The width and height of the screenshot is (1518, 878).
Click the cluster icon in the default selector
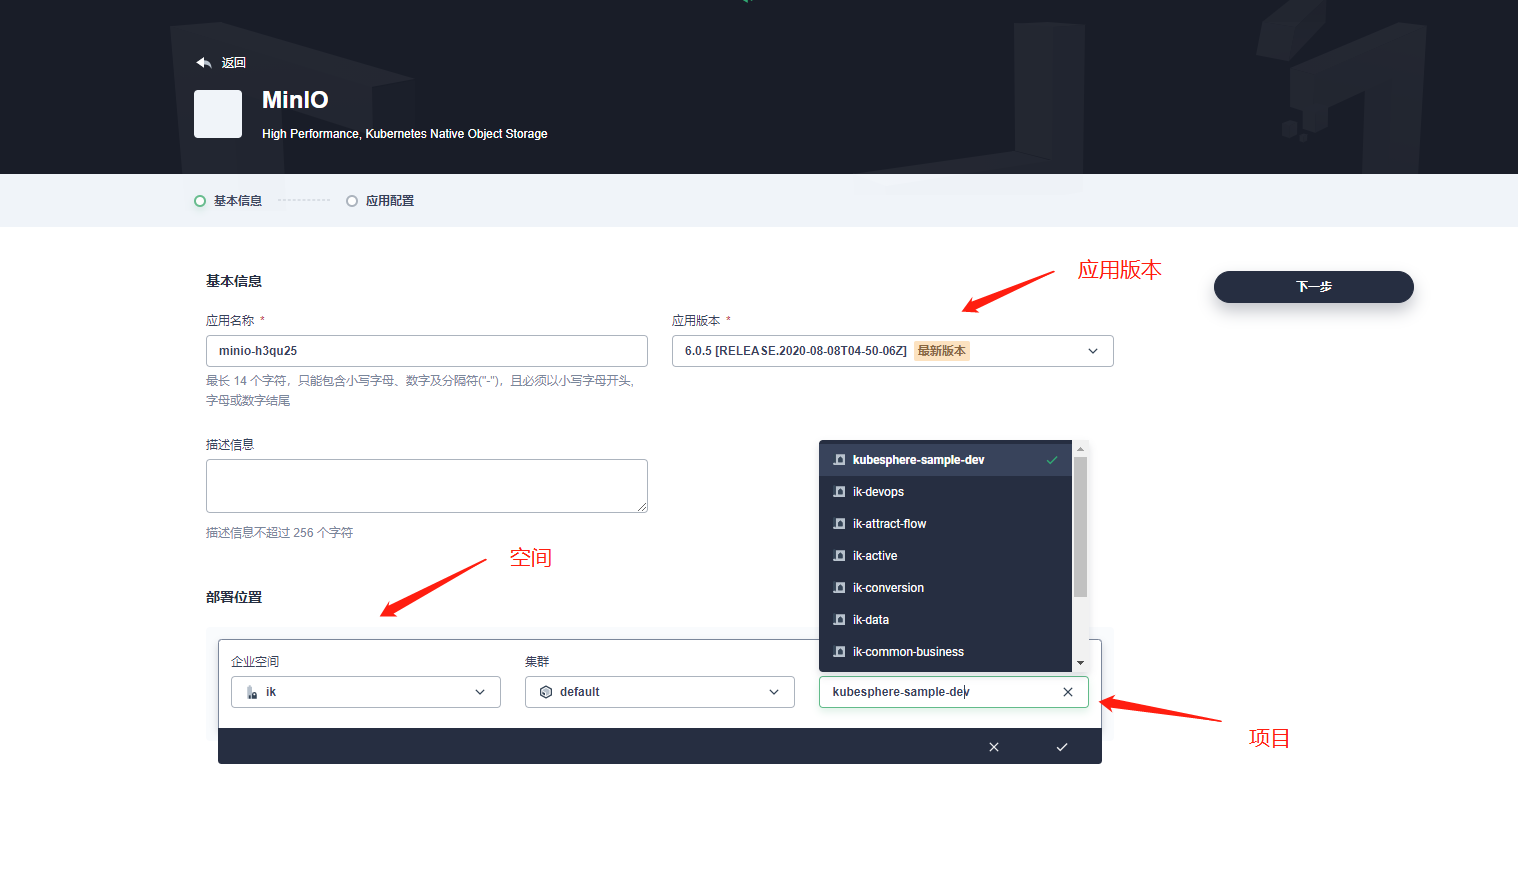(x=545, y=691)
